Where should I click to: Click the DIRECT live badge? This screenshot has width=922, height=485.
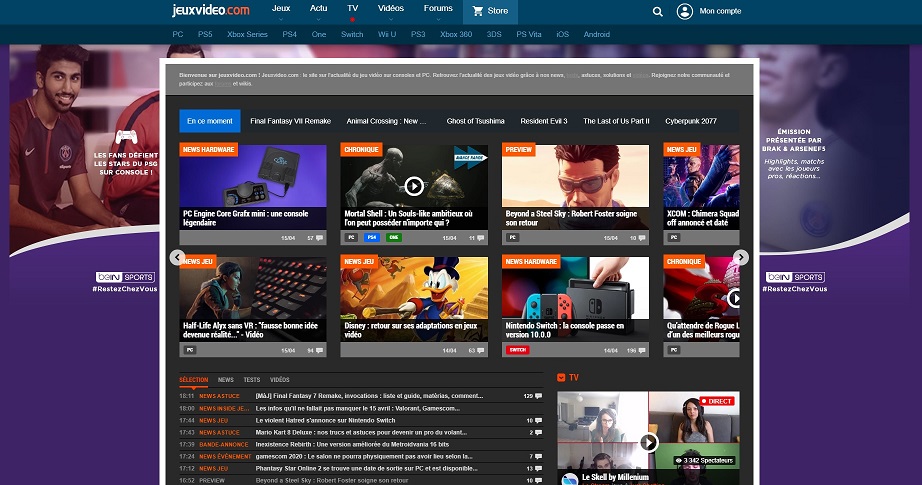[717, 401]
